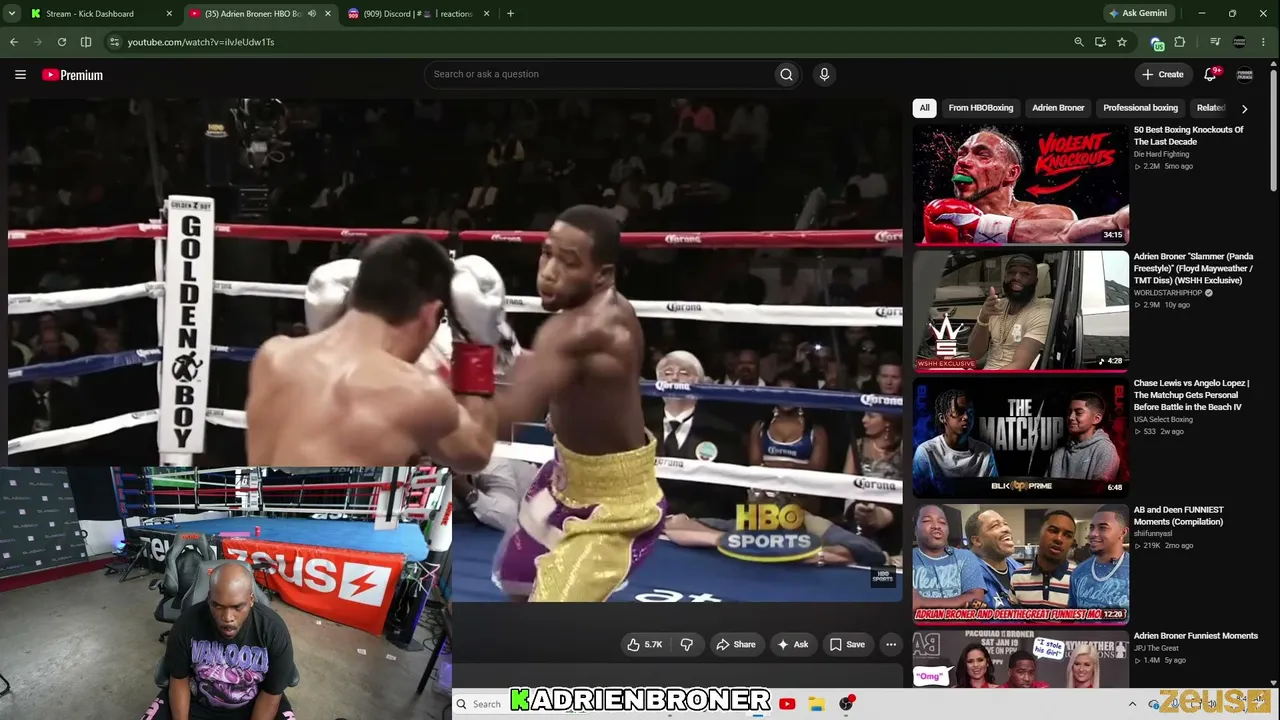Show hidden system tray icons
1280x720 pixels.
(1132, 704)
